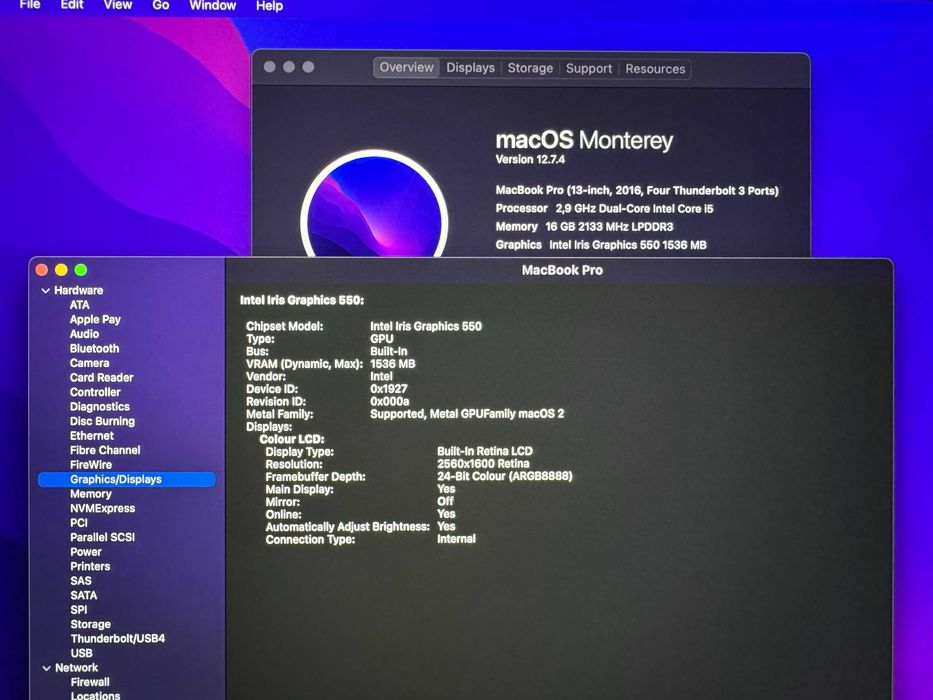Image resolution: width=933 pixels, height=700 pixels.
Task: Click the Version 12.7.4 text
Action: (530, 160)
